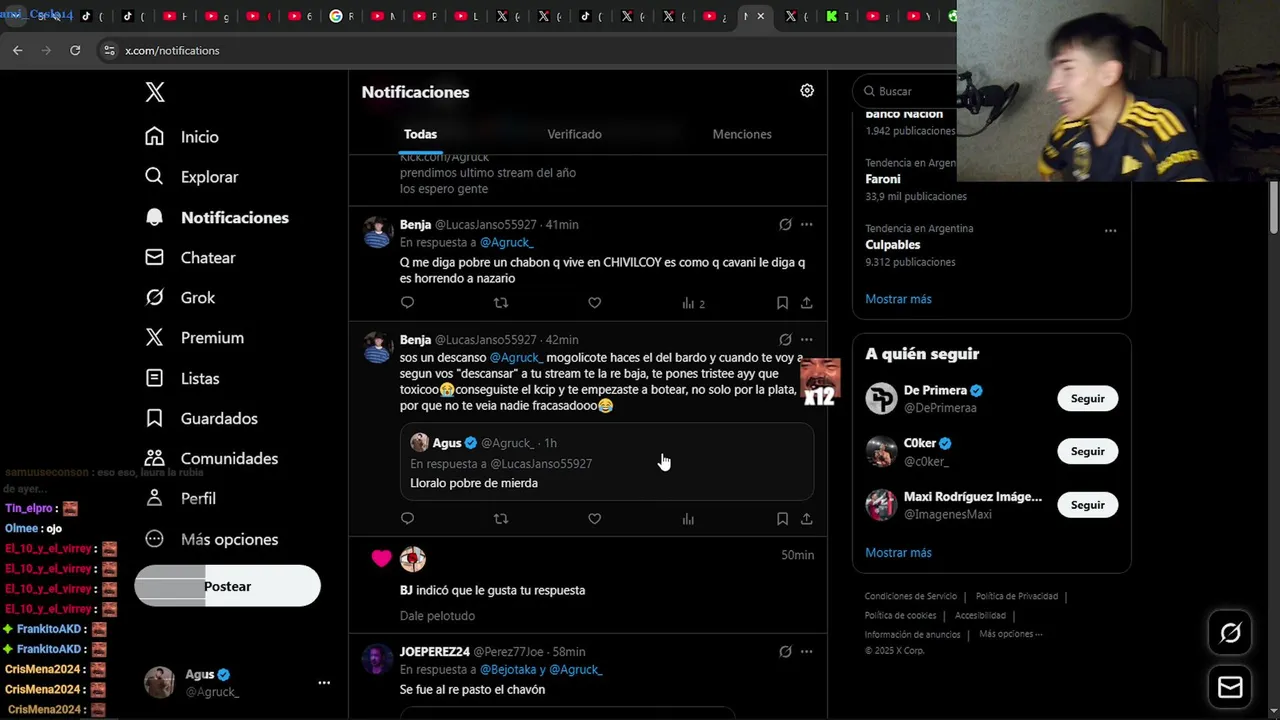Open Comunidades in the sidebar
Screen dimensions: 1280x720
211,458
